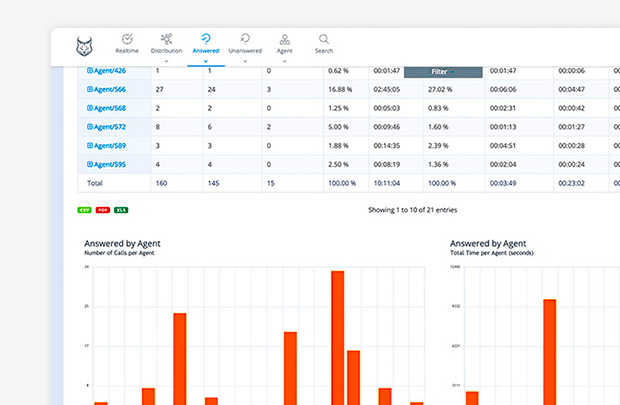Expand Agent/568 row plus icon
The image size is (620, 405).
90,108
